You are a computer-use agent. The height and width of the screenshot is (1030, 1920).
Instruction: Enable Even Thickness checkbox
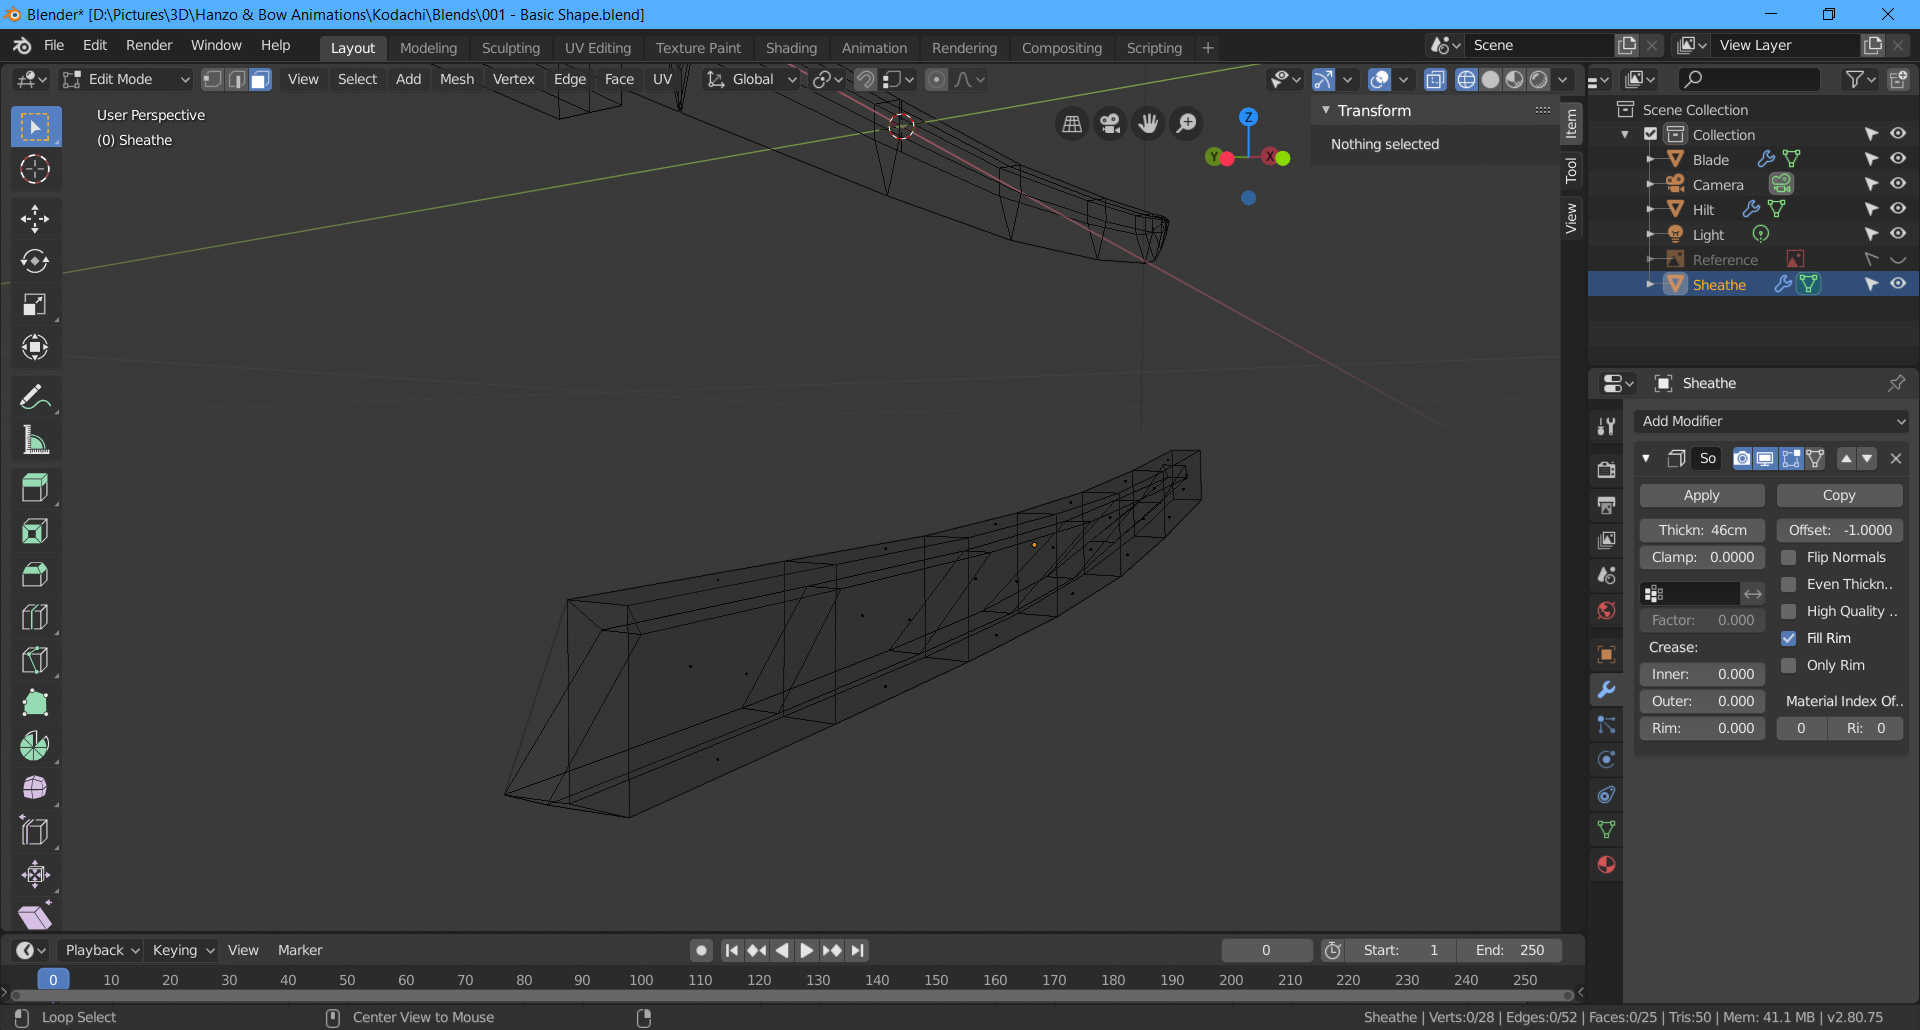1789,584
